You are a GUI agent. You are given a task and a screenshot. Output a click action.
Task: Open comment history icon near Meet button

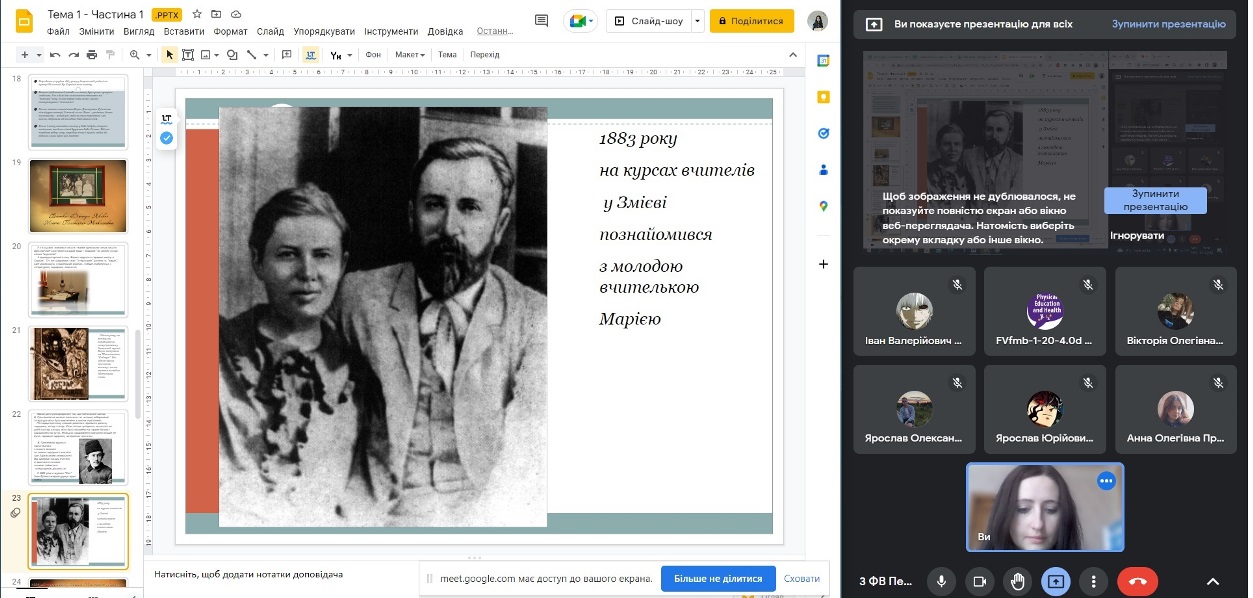[541, 20]
